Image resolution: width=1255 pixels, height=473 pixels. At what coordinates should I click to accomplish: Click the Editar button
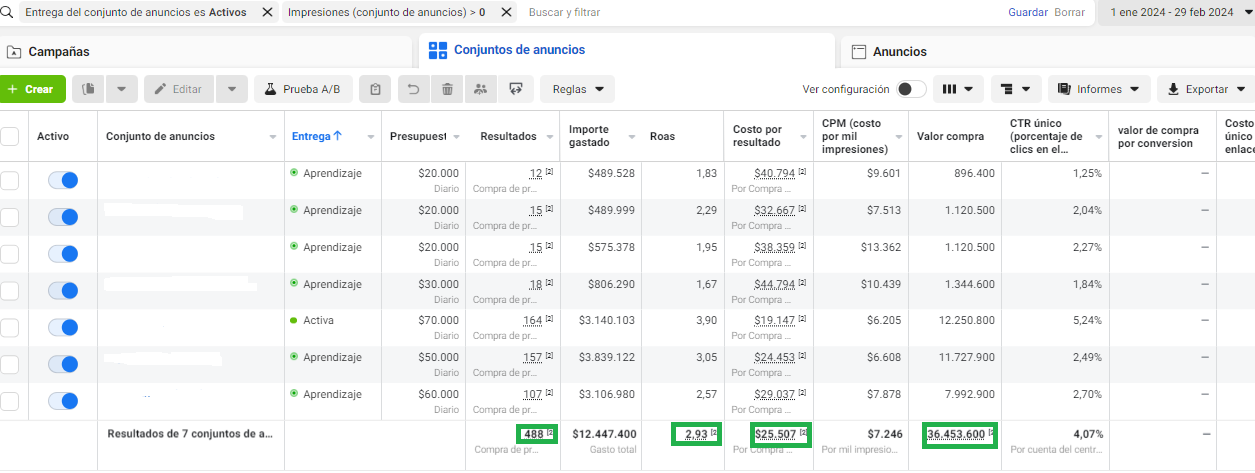pos(179,89)
